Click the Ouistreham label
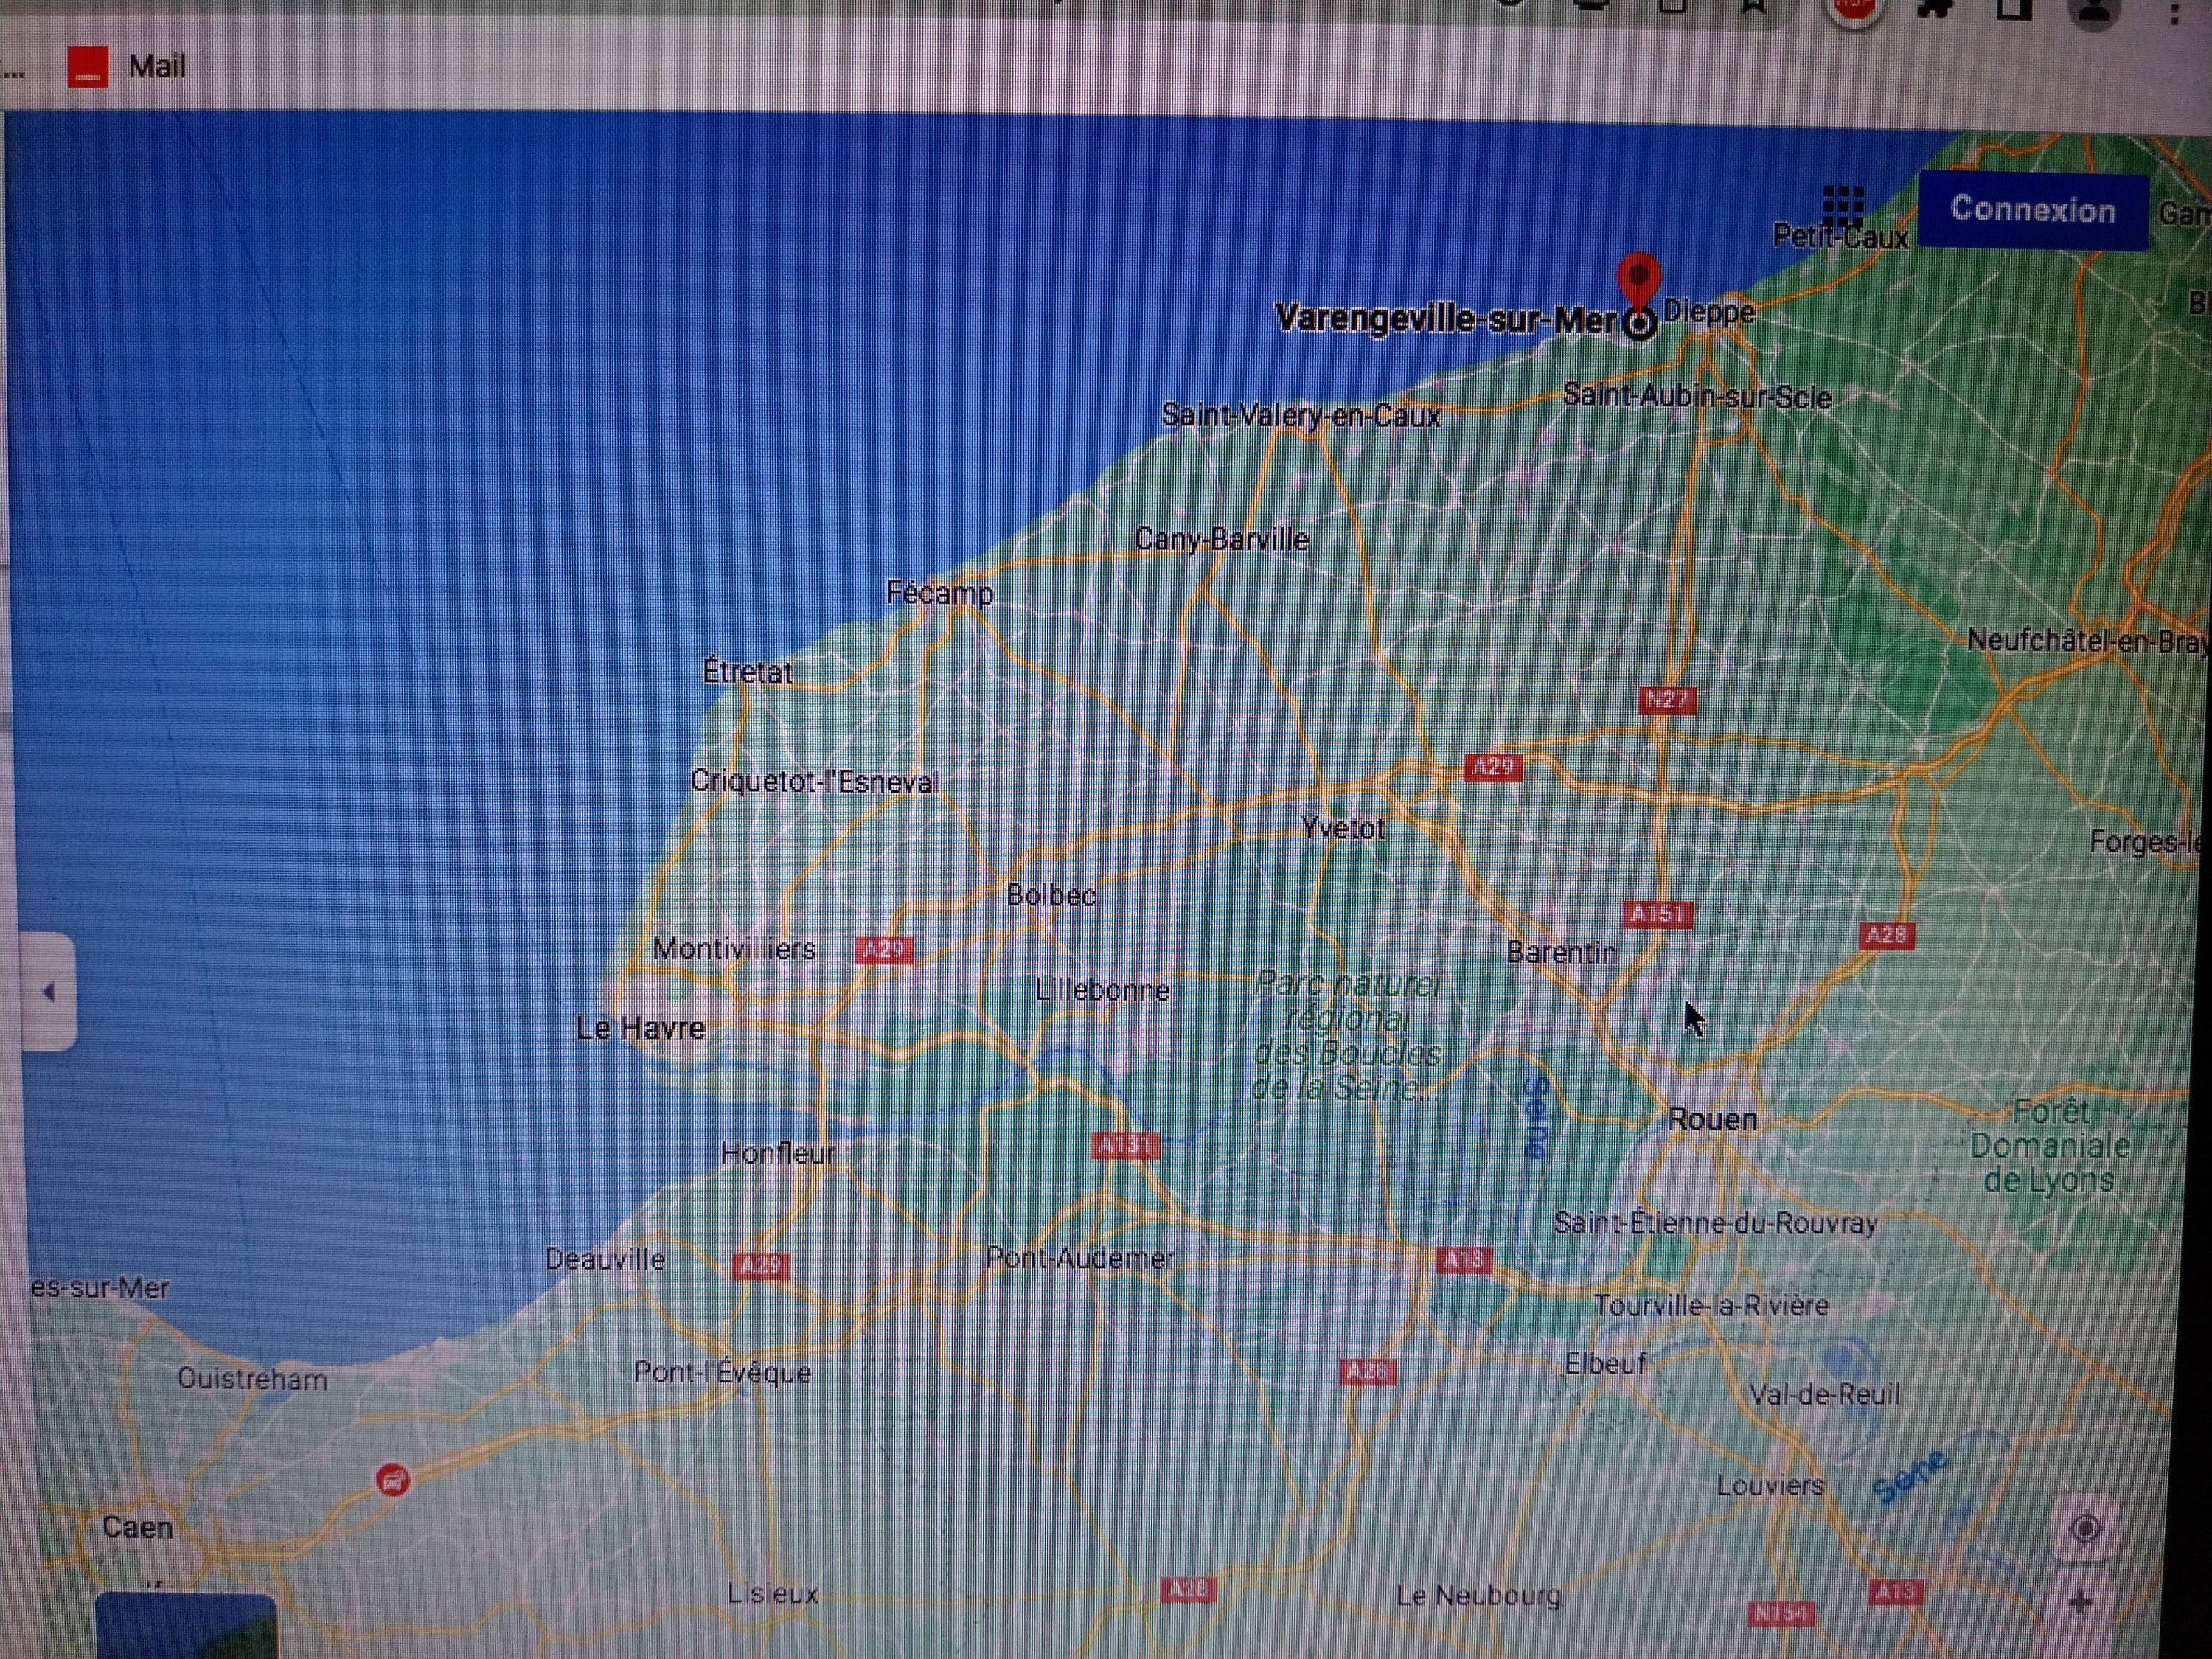This screenshot has height=1659, width=2212. click(252, 1379)
